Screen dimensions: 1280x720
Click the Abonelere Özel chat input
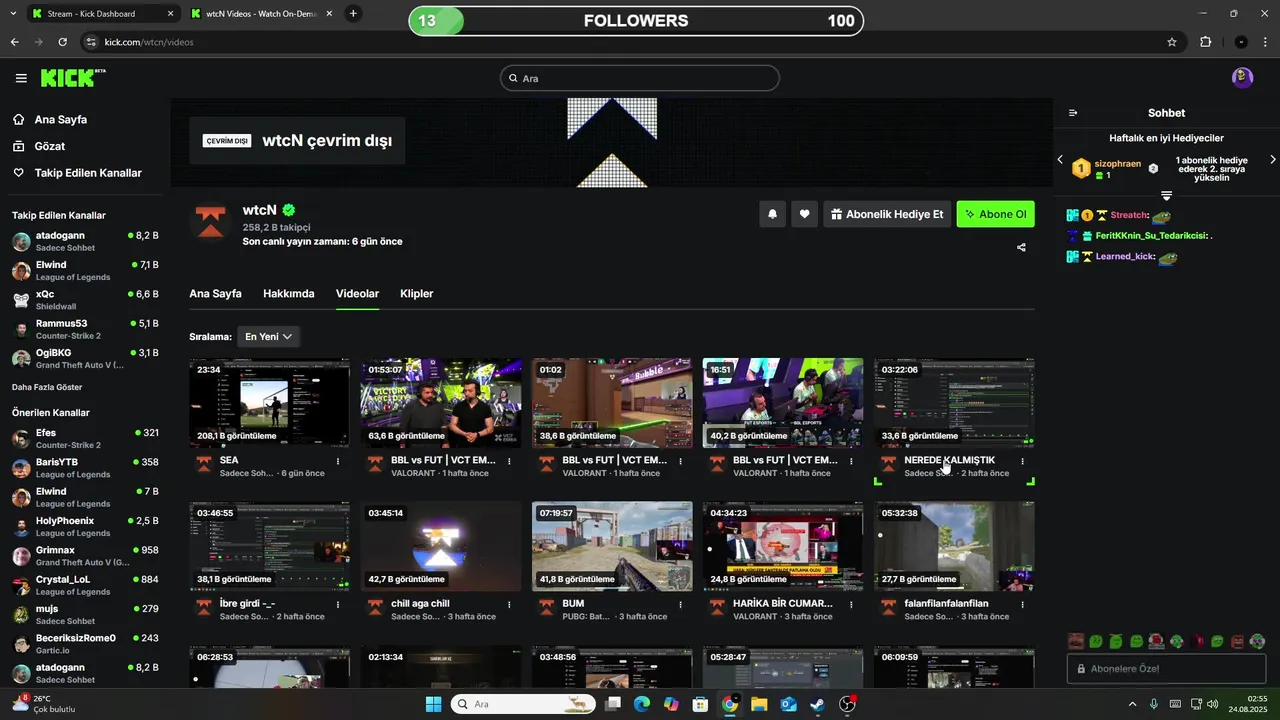pyautogui.click(x=1166, y=669)
